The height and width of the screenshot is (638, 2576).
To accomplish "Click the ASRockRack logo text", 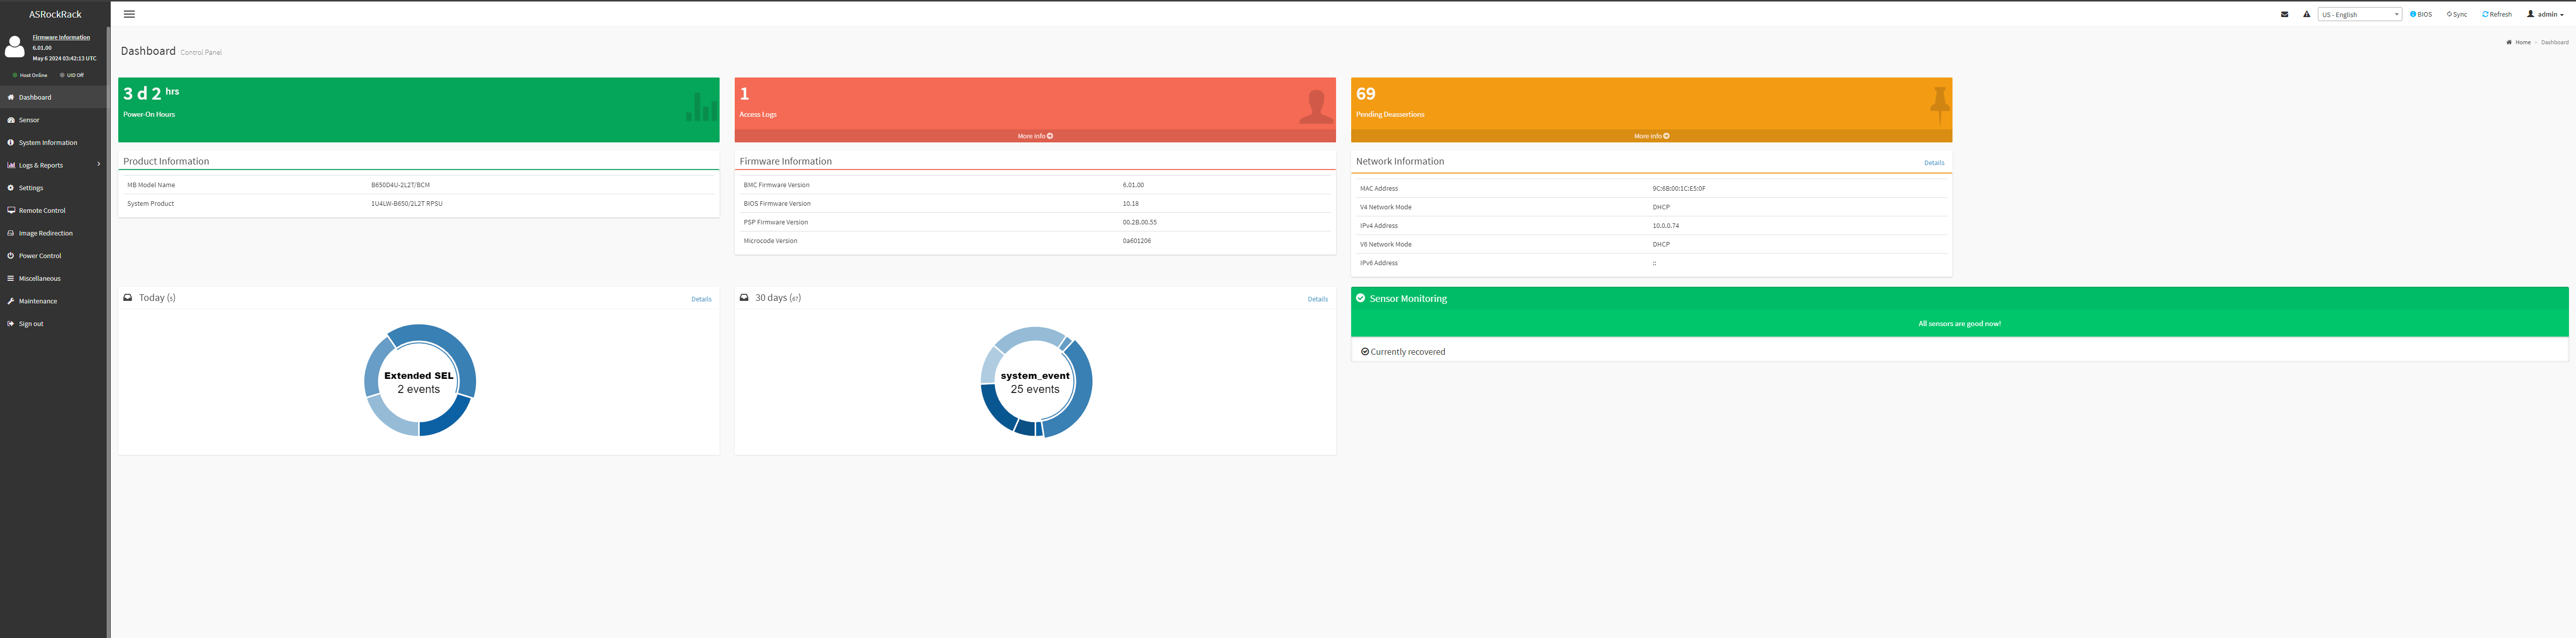I will point(55,14).
